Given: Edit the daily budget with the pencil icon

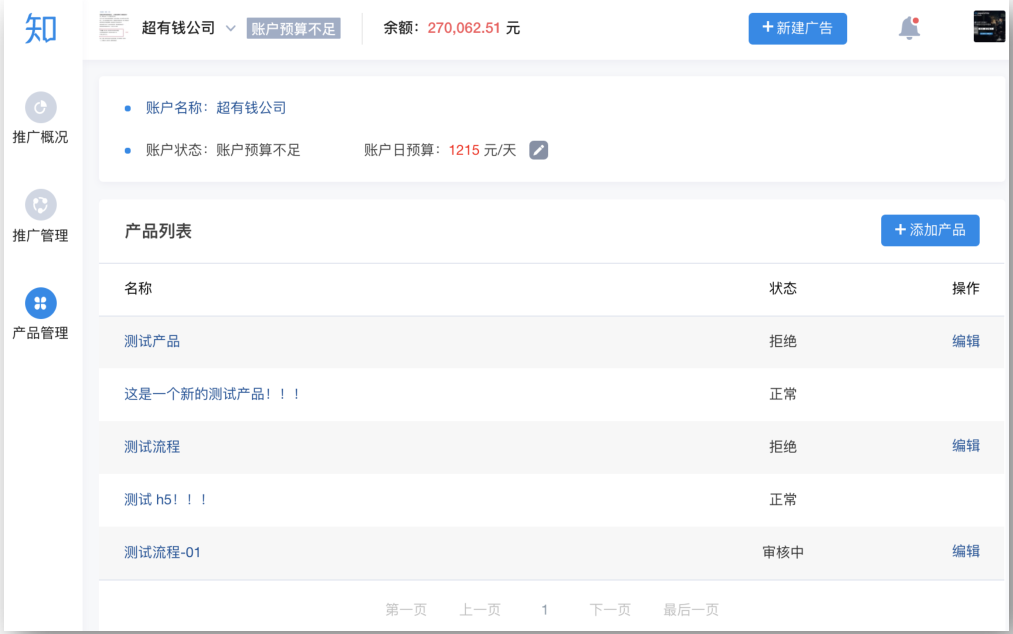Looking at the screenshot, I should coord(539,150).
